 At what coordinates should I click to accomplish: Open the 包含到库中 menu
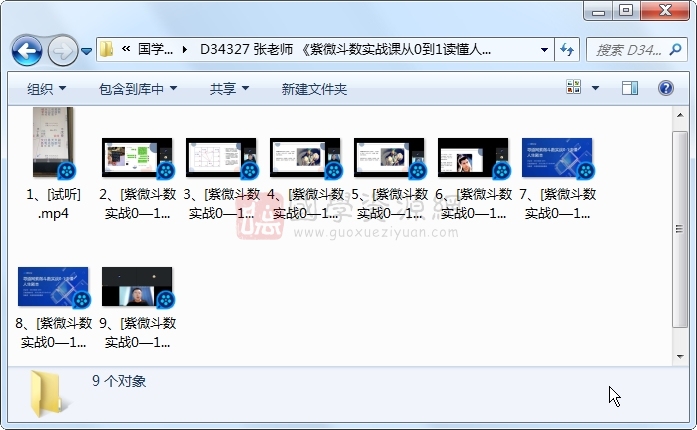[138, 89]
